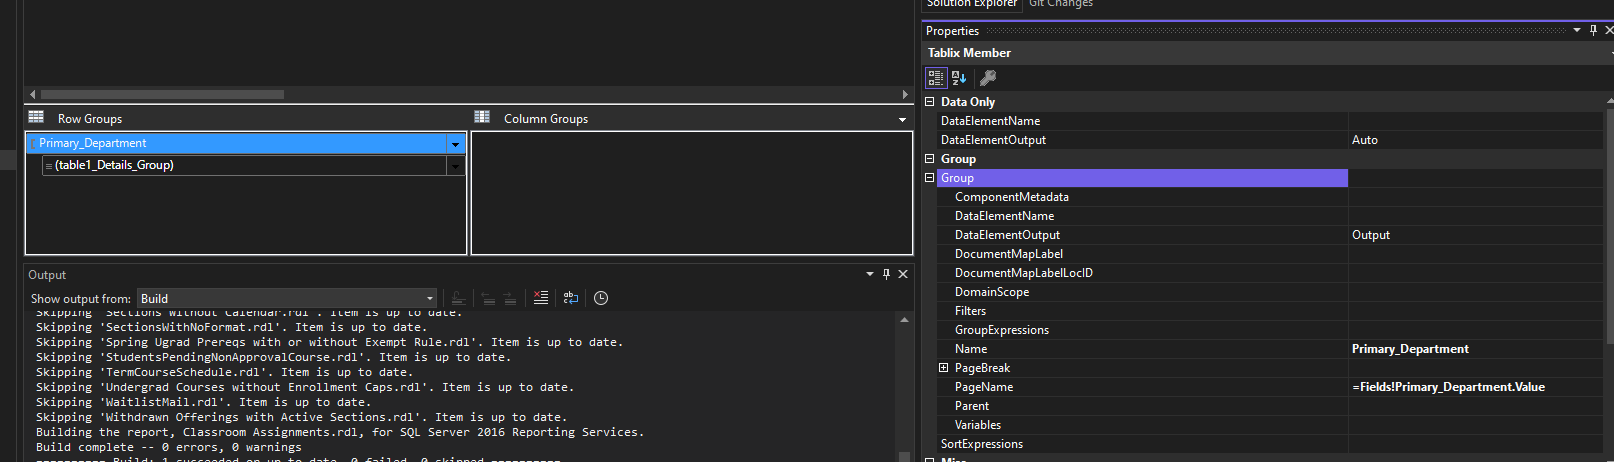Select Primary_Department row group
This screenshot has height=462, width=1614.
[x=237, y=144]
